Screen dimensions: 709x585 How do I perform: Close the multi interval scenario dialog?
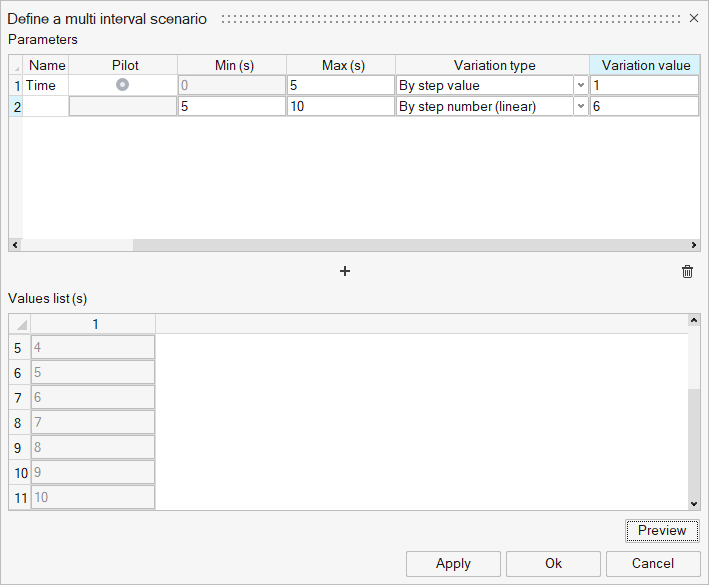point(694,19)
